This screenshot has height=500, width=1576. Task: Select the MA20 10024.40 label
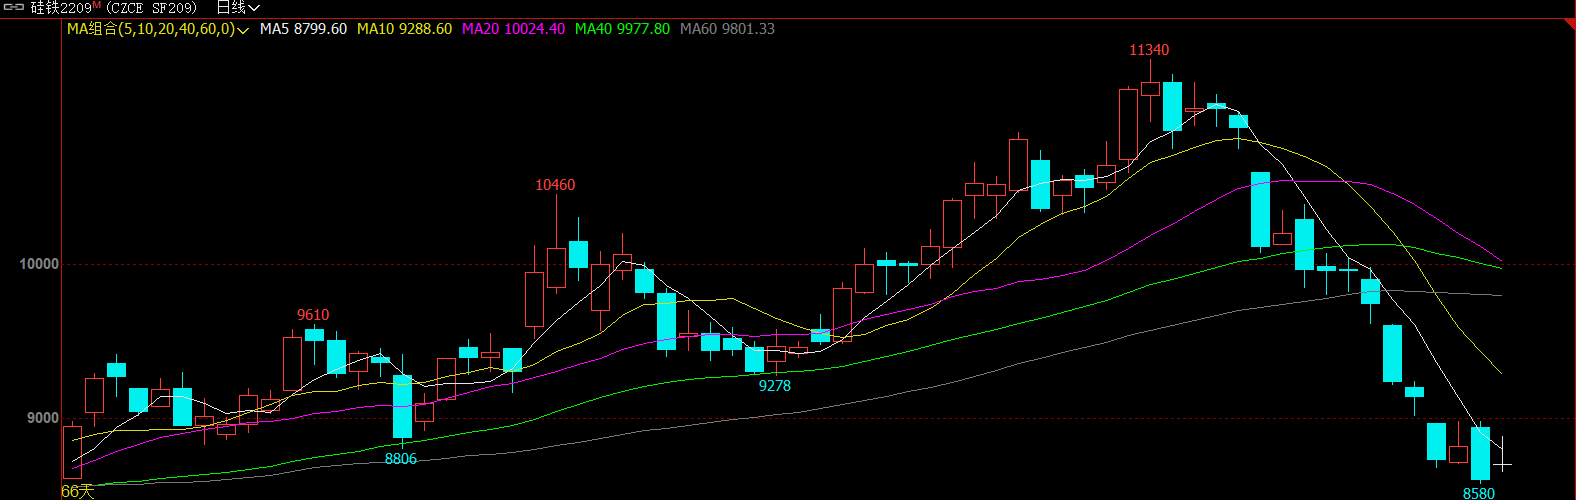[513, 29]
